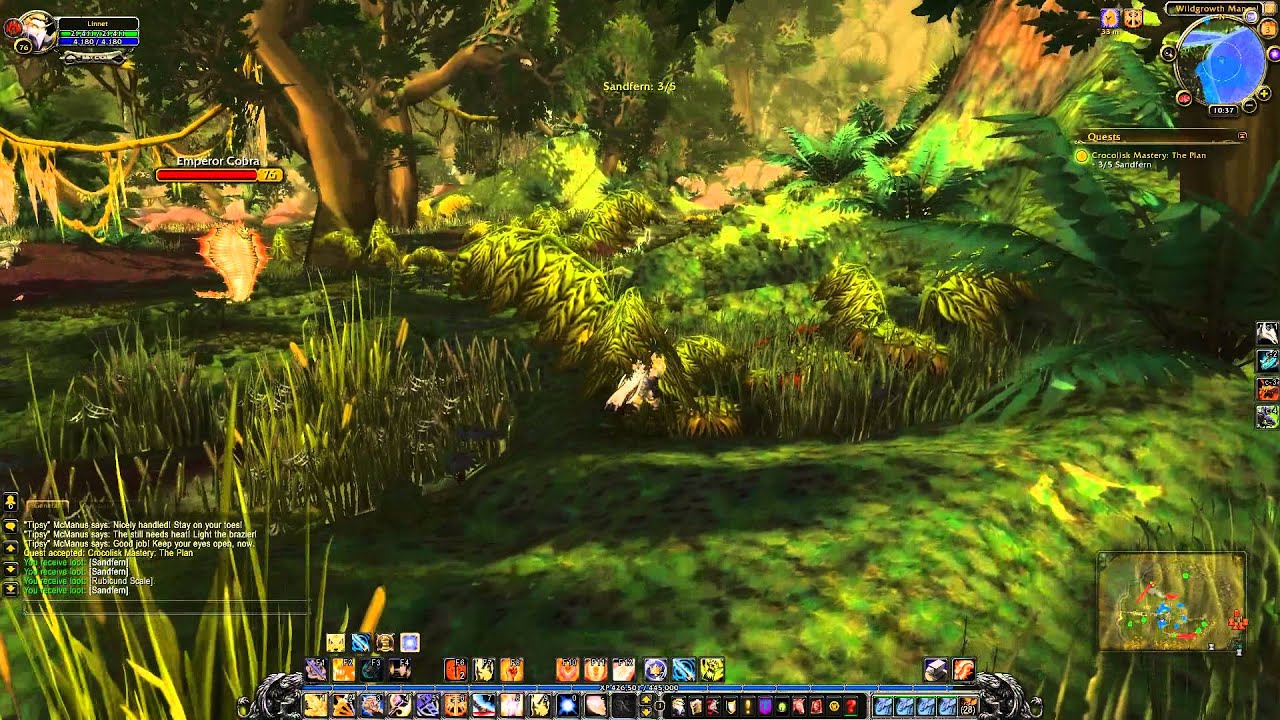1280x720 pixels.
Task: Click Linnet's blue mana bar showing 4,180
Action: coord(98,42)
